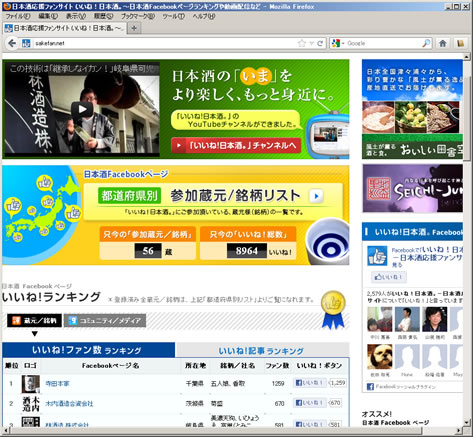Open the ブックマーク menu

point(138,16)
